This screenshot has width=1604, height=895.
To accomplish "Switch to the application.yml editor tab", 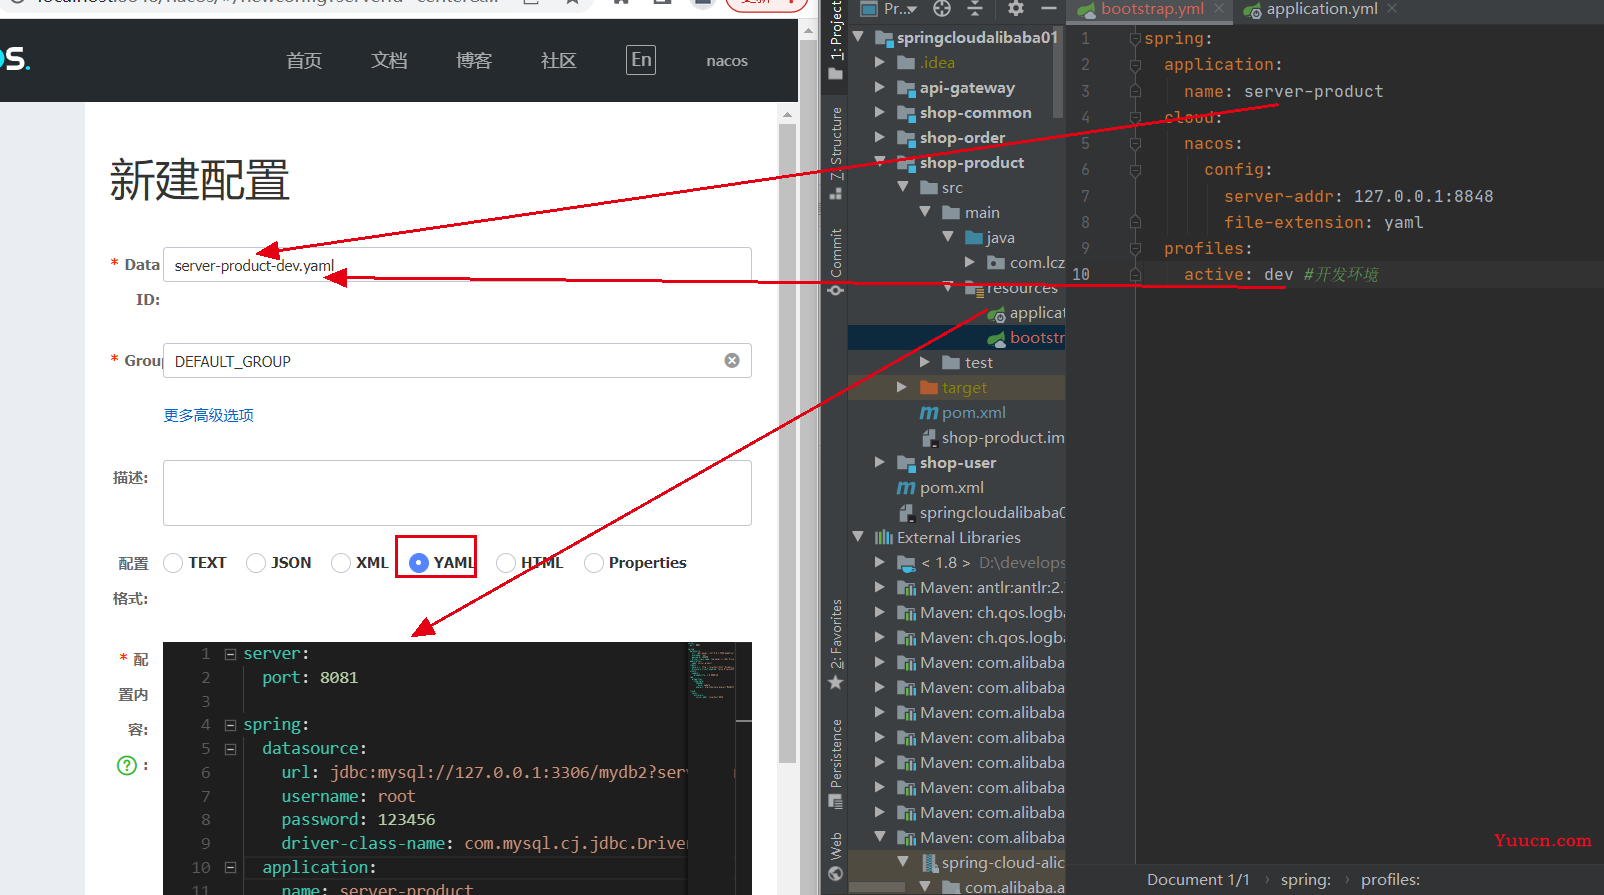I will point(1321,9).
